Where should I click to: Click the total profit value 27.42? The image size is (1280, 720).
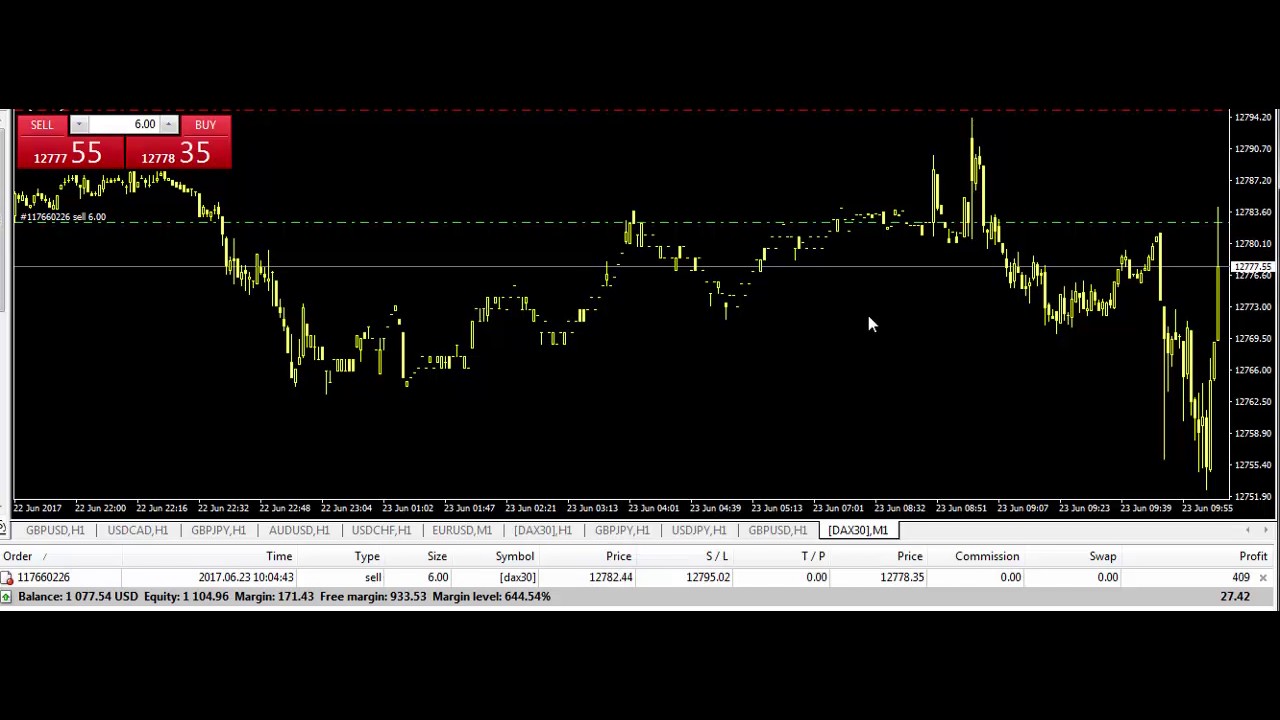click(1235, 596)
